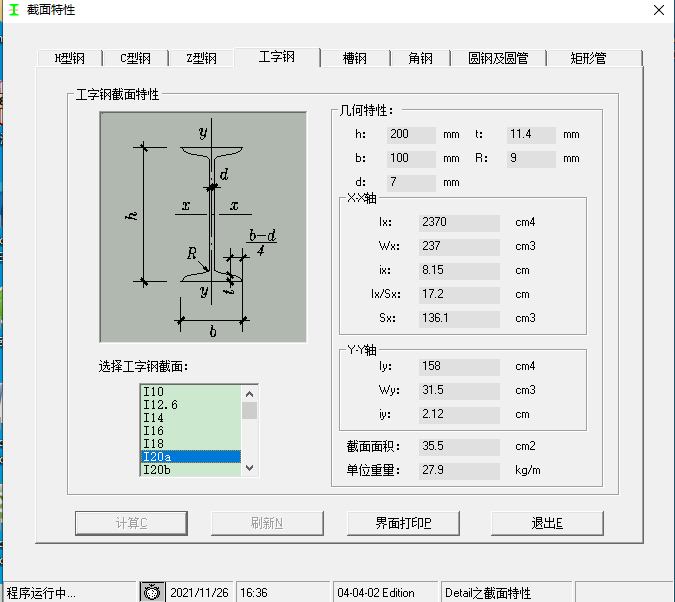This screenshot has height=602, width=675.
Task: Click the X-X轴 group label
Action: click(362, 198)
